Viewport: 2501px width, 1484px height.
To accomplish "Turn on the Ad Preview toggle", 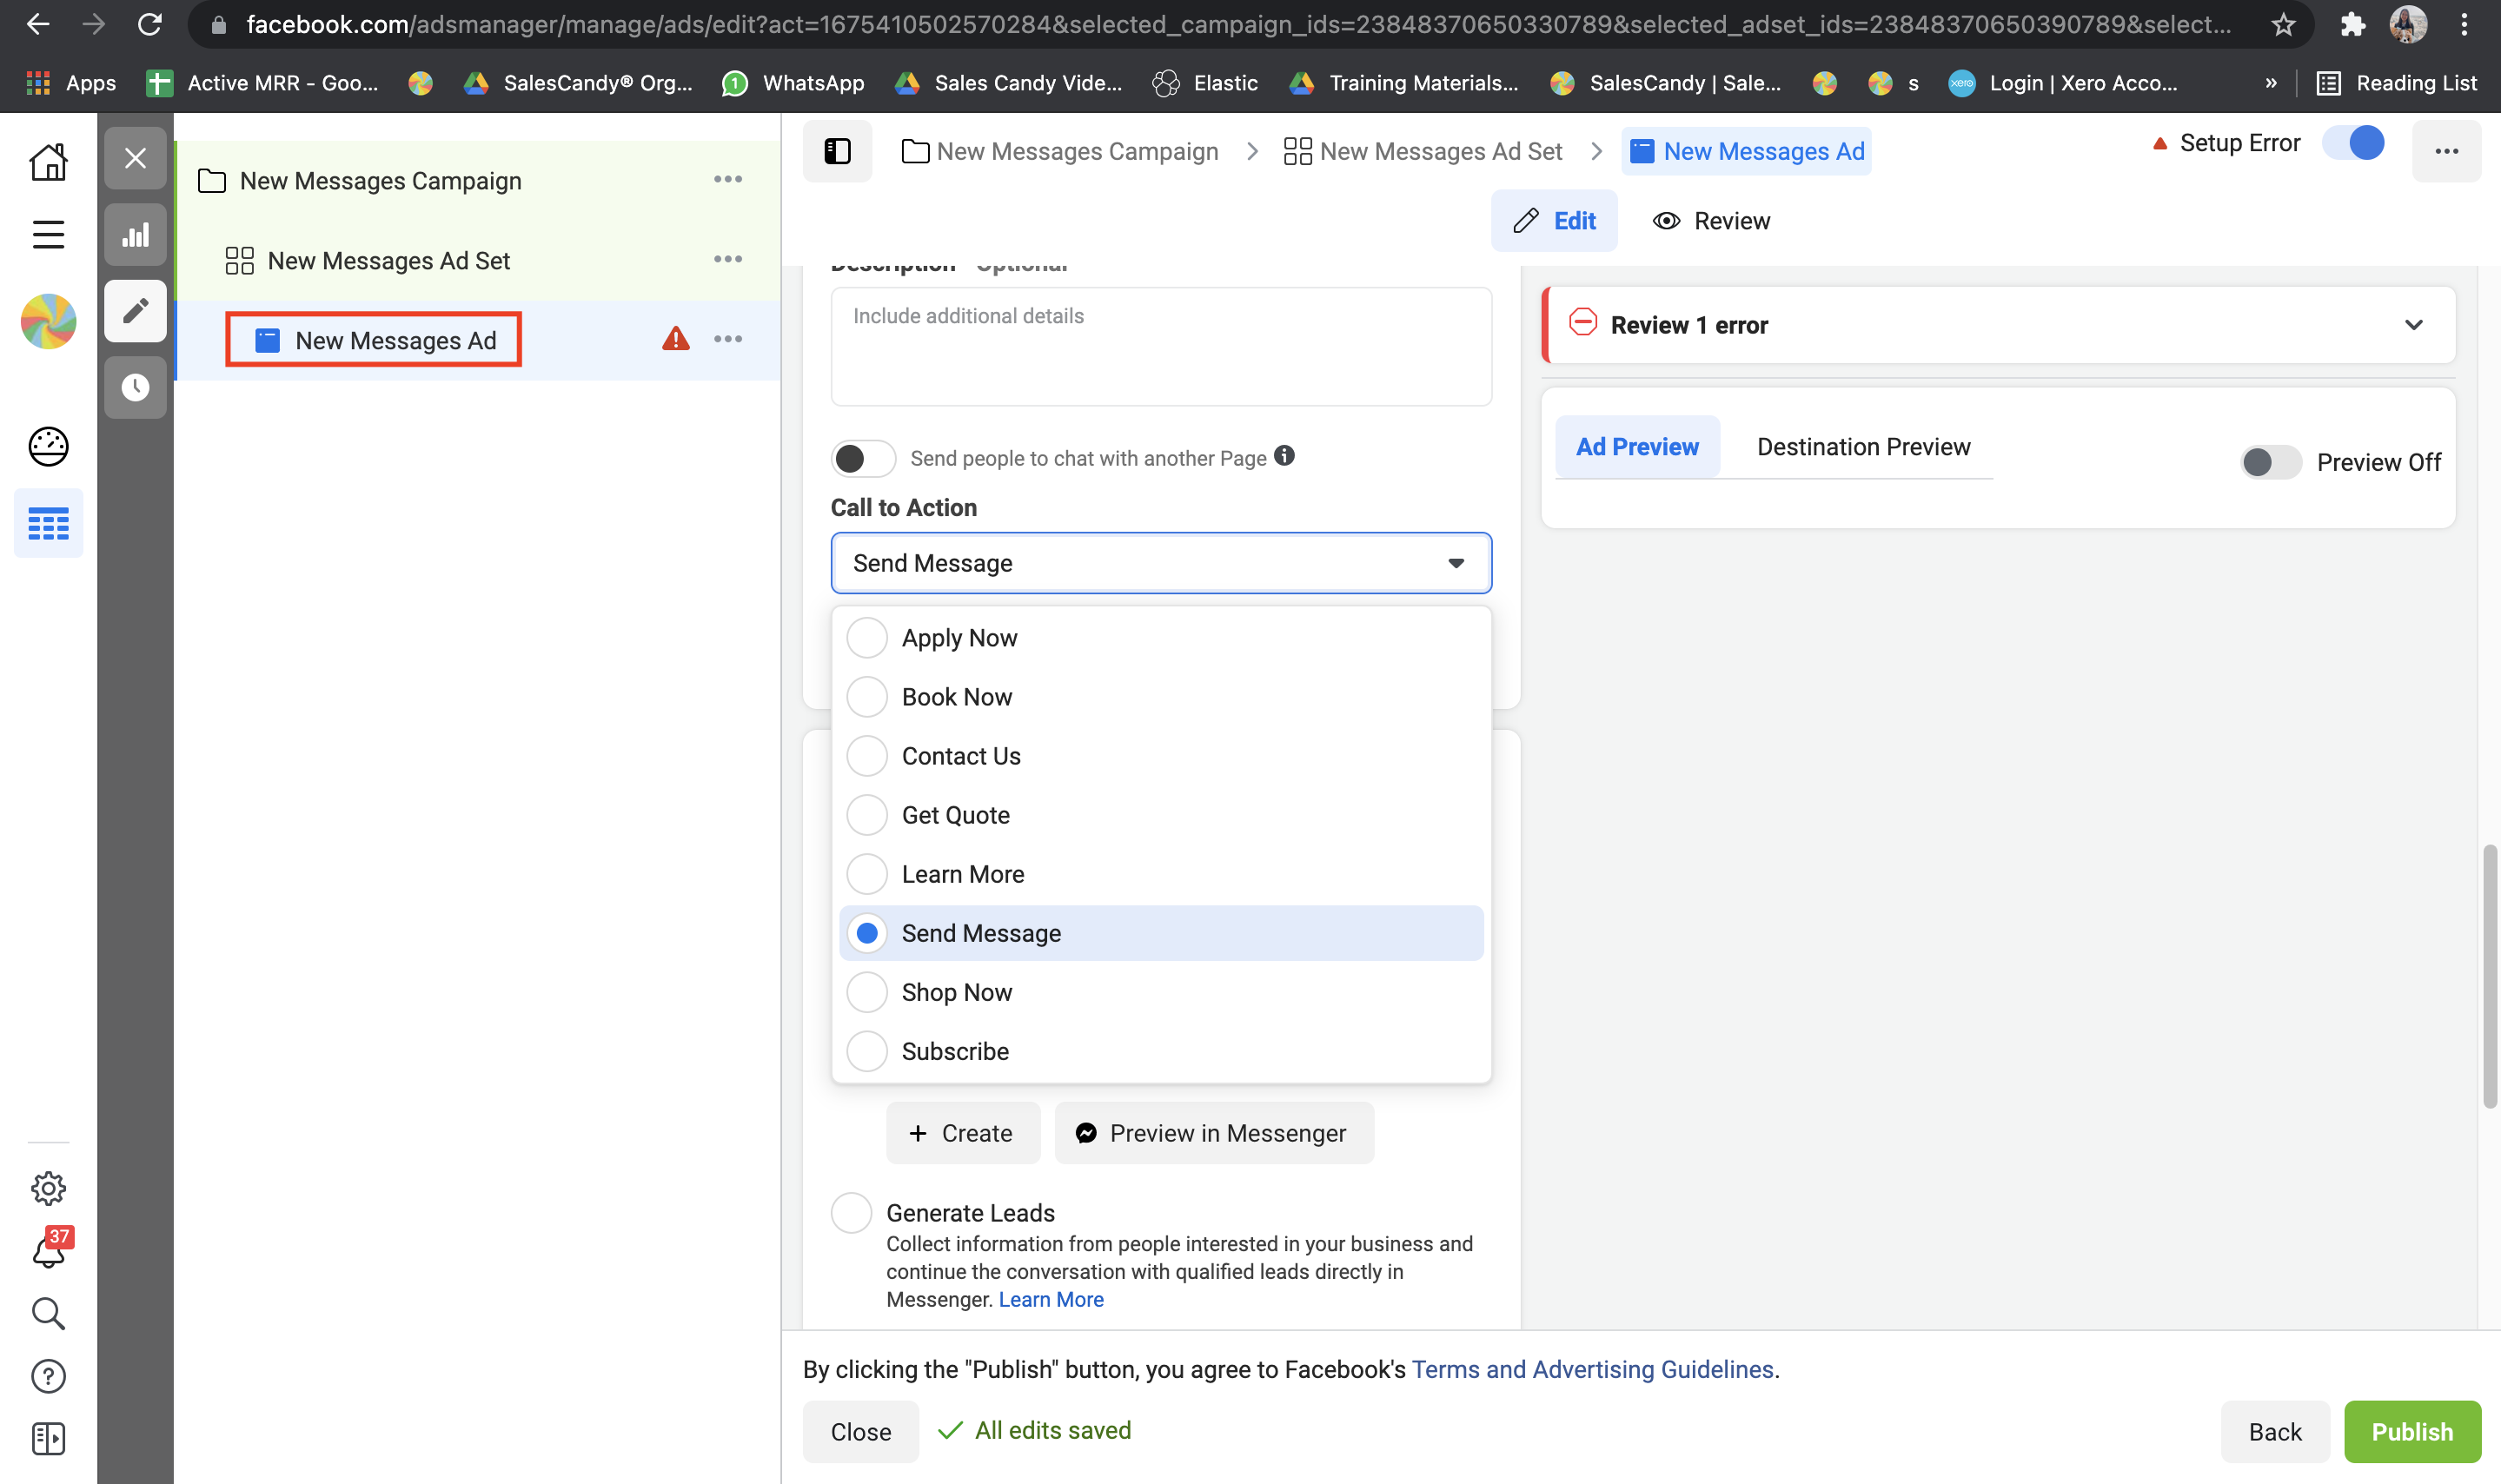I will pos(2269,462).
